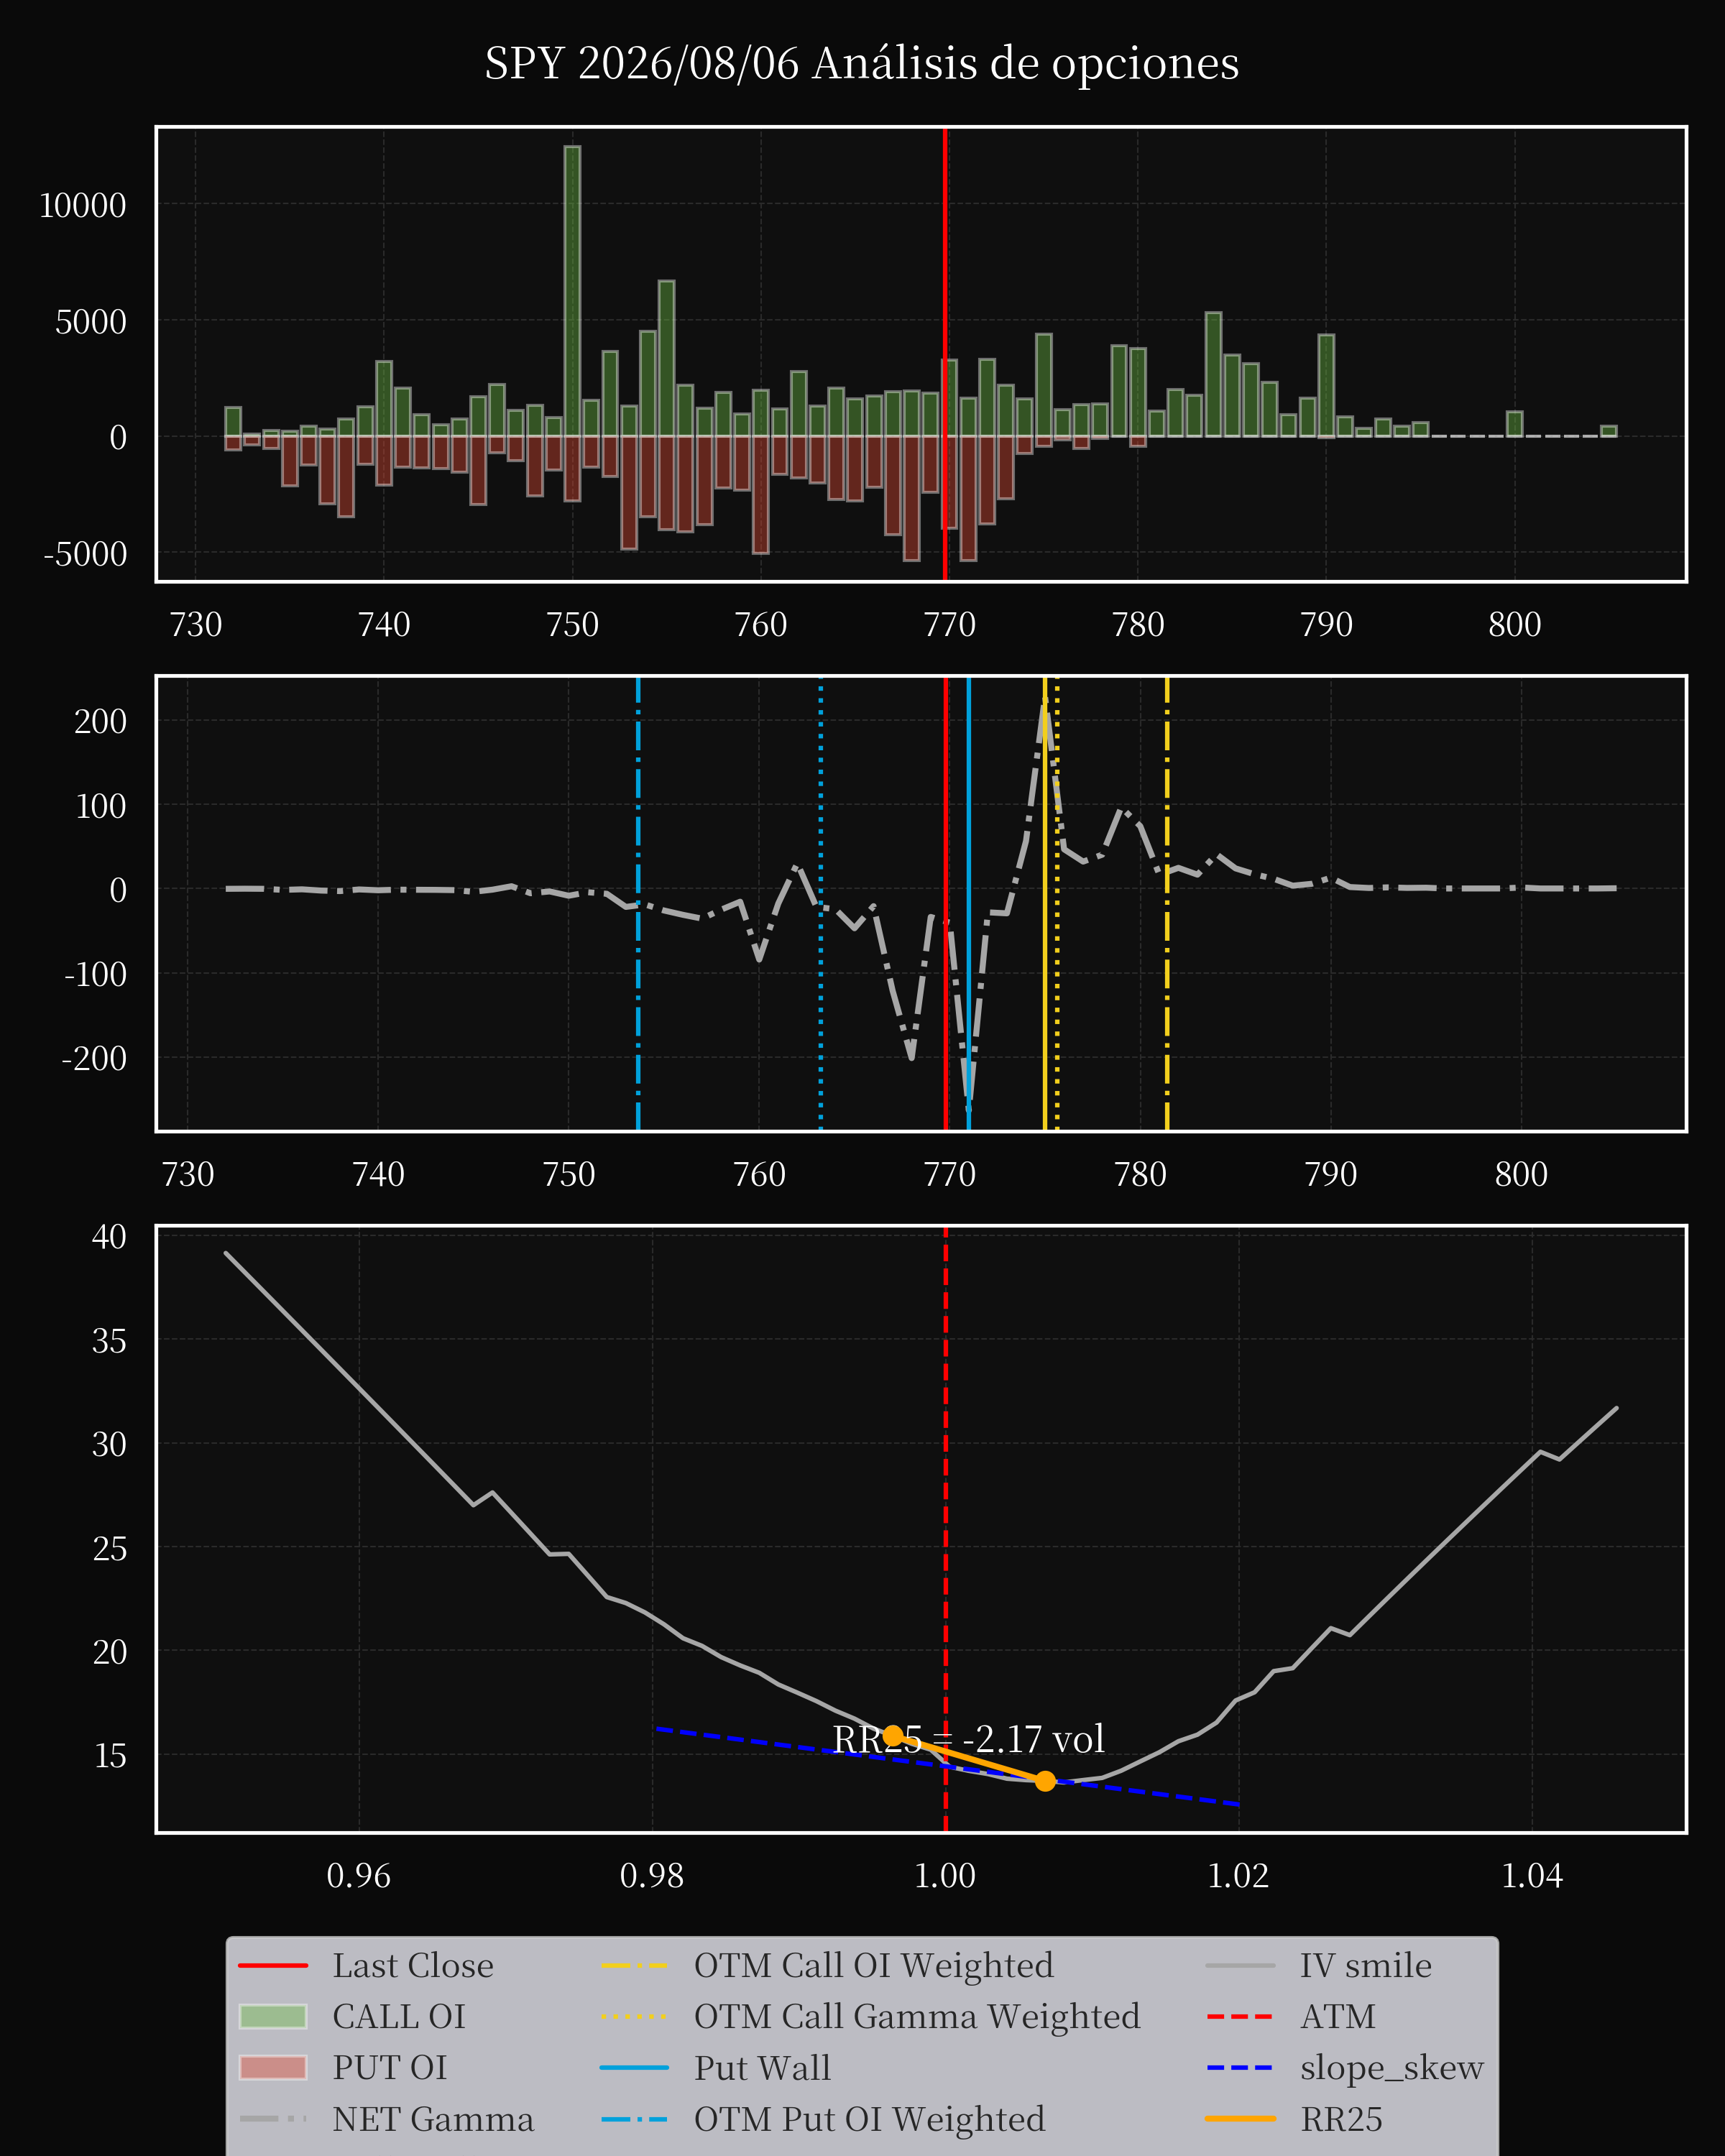1725x2156 pixels.
Task: Click the "OTM Call OI Weighted" legend label
Action: click(x=874, y=1966)
